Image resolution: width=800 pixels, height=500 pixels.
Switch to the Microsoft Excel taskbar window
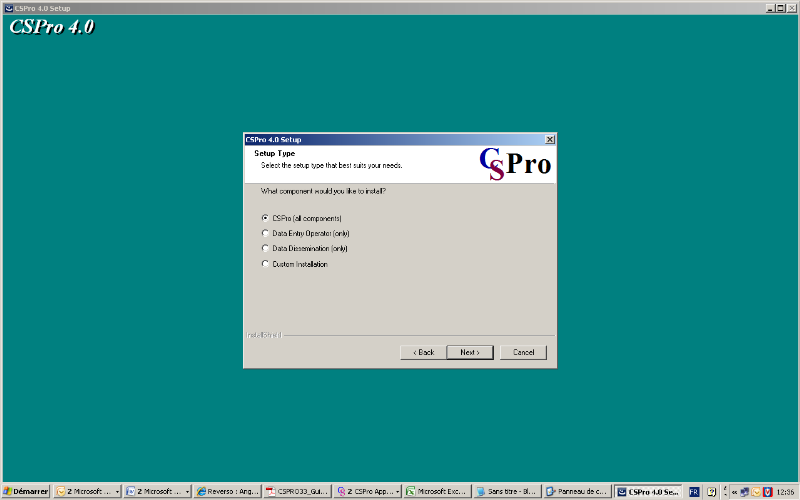click(x=437, y=491)
